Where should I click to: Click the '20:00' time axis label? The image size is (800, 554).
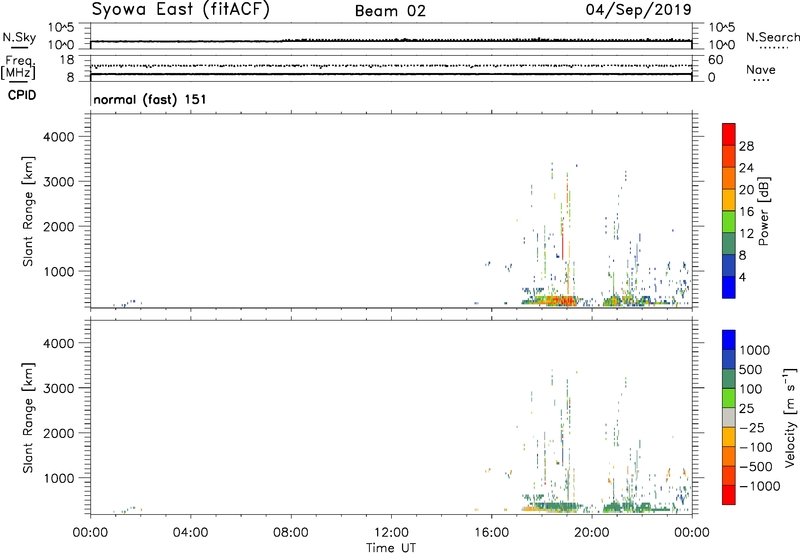tap(591, 533)
